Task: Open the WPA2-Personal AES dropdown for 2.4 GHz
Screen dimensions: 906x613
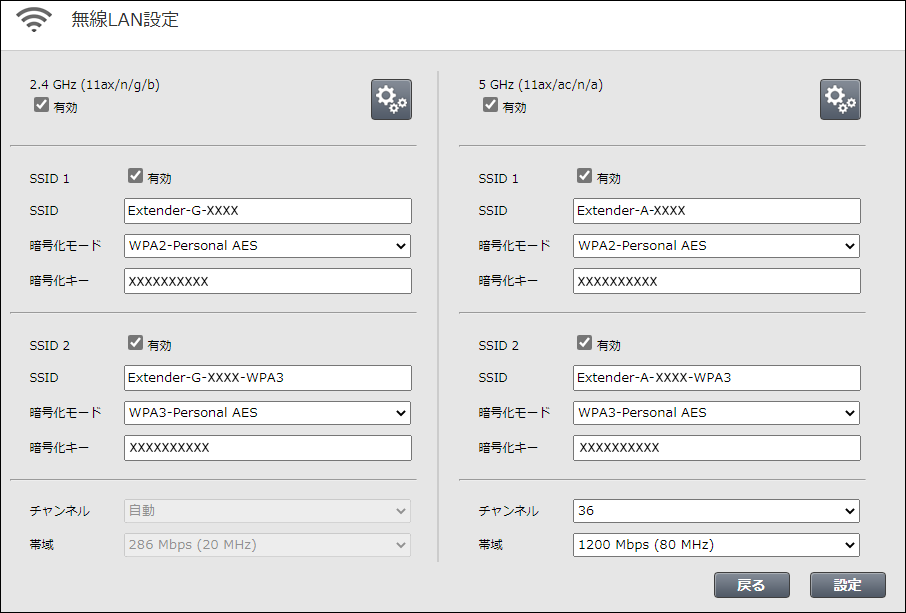Action: 267,246
